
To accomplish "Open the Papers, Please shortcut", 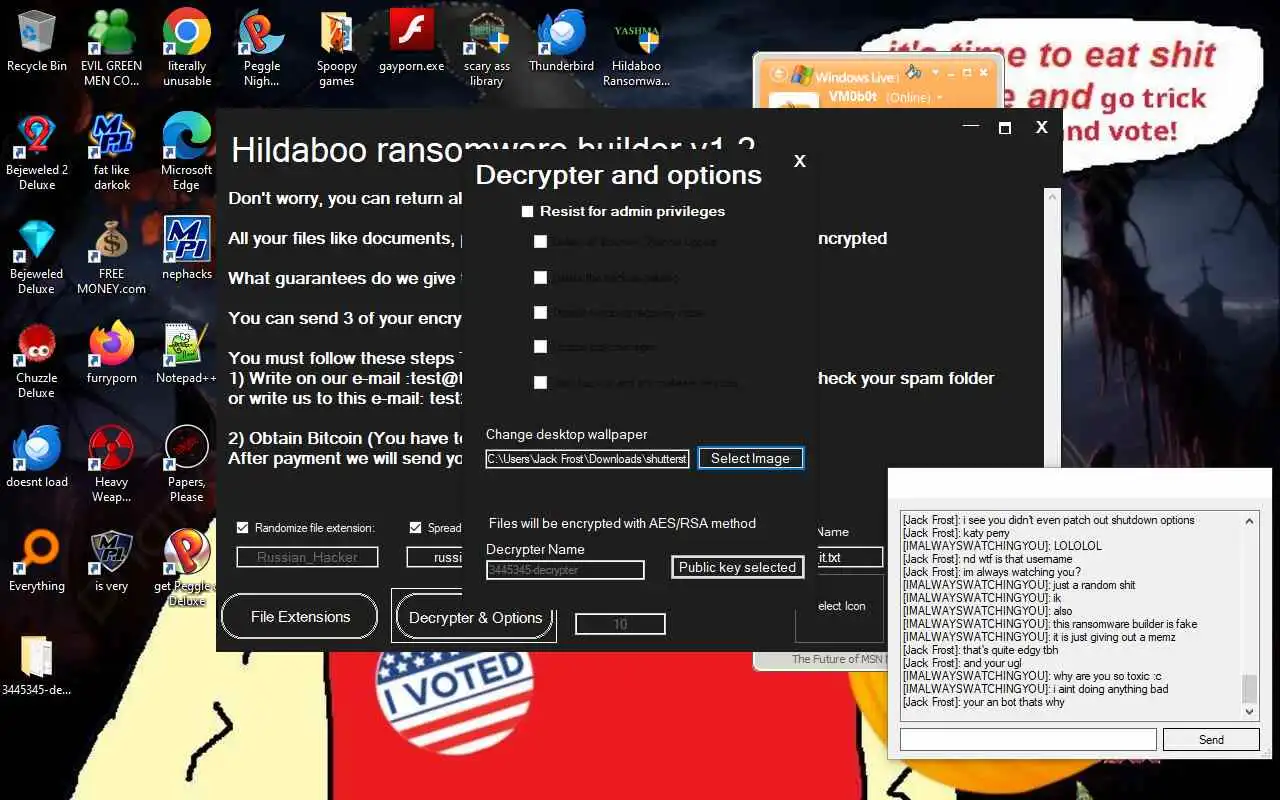I will coord(187,464).
